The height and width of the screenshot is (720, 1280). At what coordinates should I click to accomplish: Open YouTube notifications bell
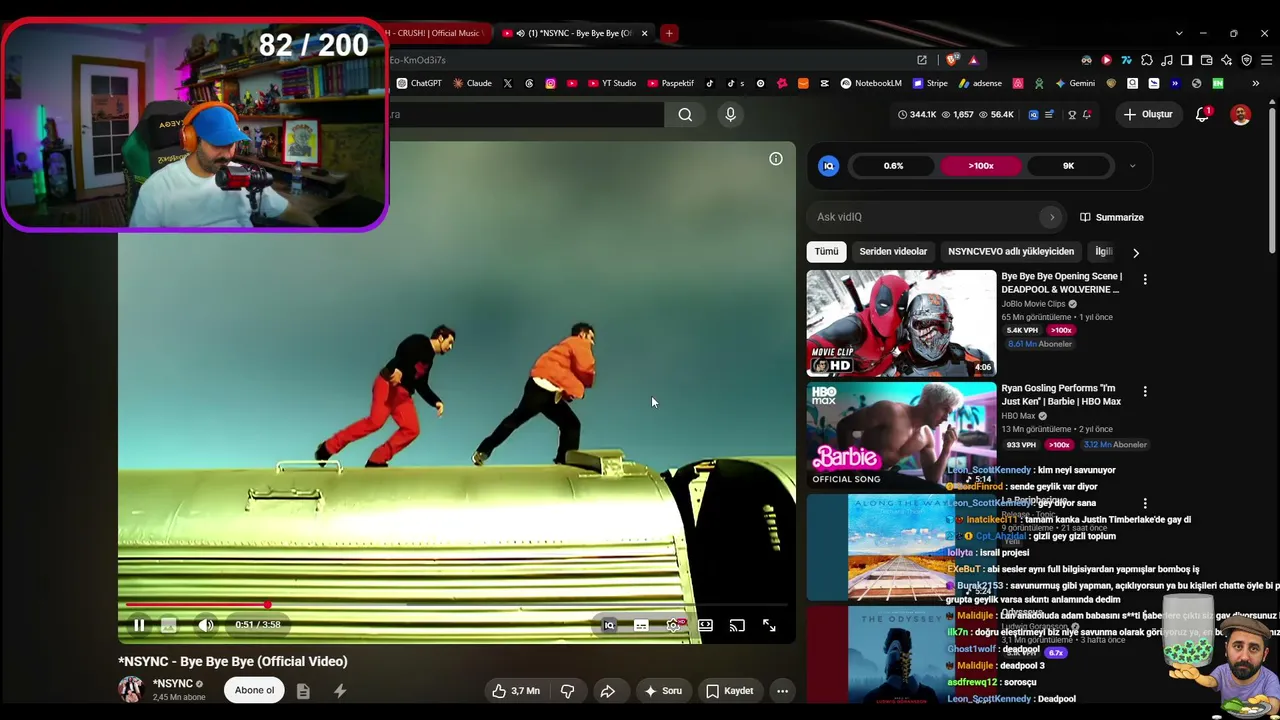(x=1203, y=114)
